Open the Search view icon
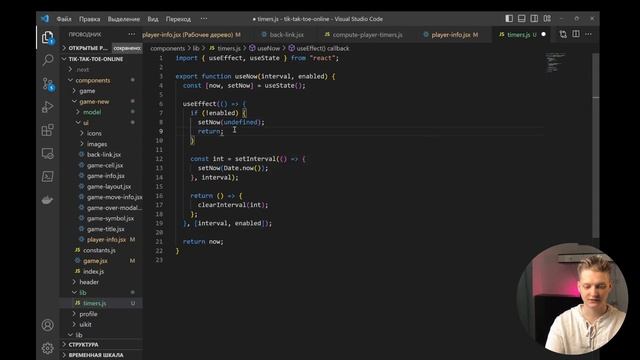Viewport: 640px width, 360px height. [48, 60]
